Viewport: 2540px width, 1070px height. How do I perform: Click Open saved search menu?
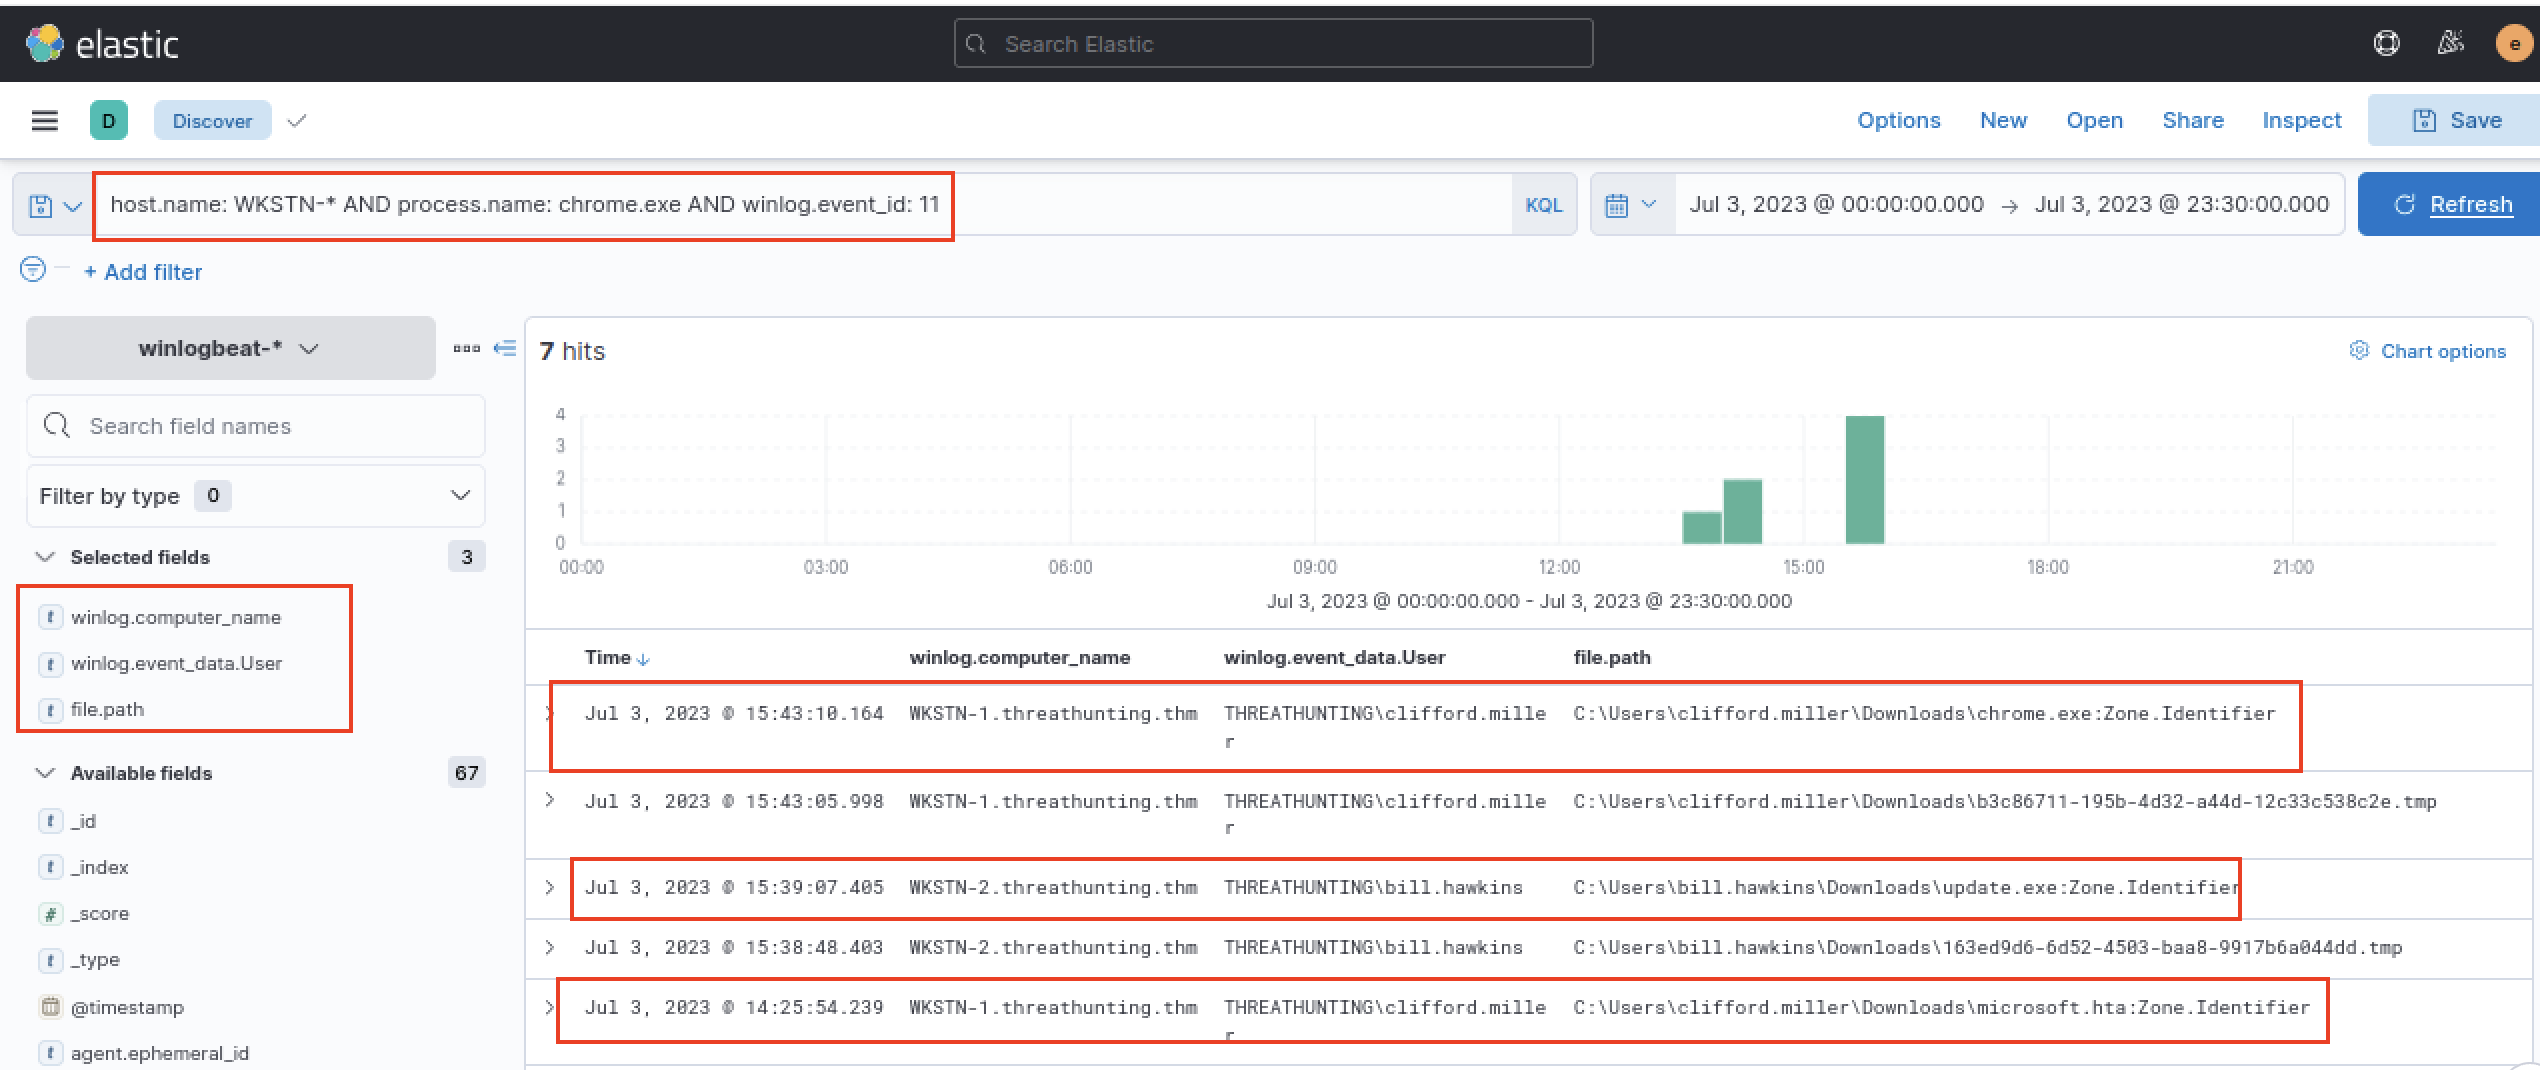point(2094,120)
